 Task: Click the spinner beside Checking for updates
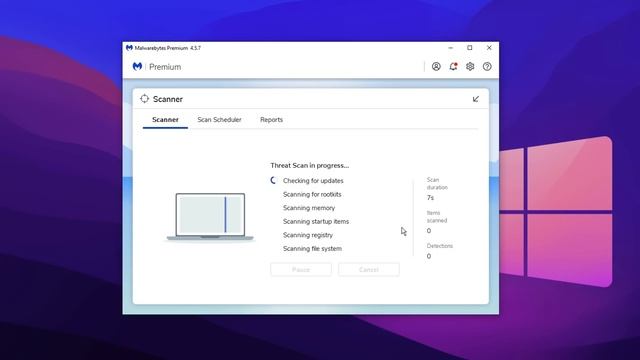coord(273,180)
